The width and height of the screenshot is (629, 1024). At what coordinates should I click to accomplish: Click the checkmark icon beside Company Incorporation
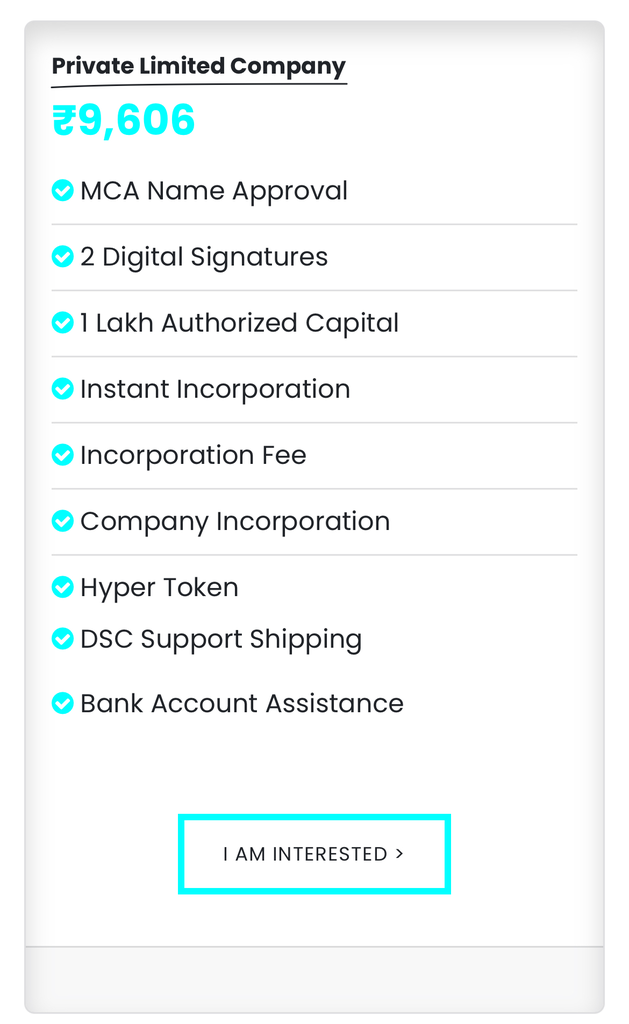[62, 521]
